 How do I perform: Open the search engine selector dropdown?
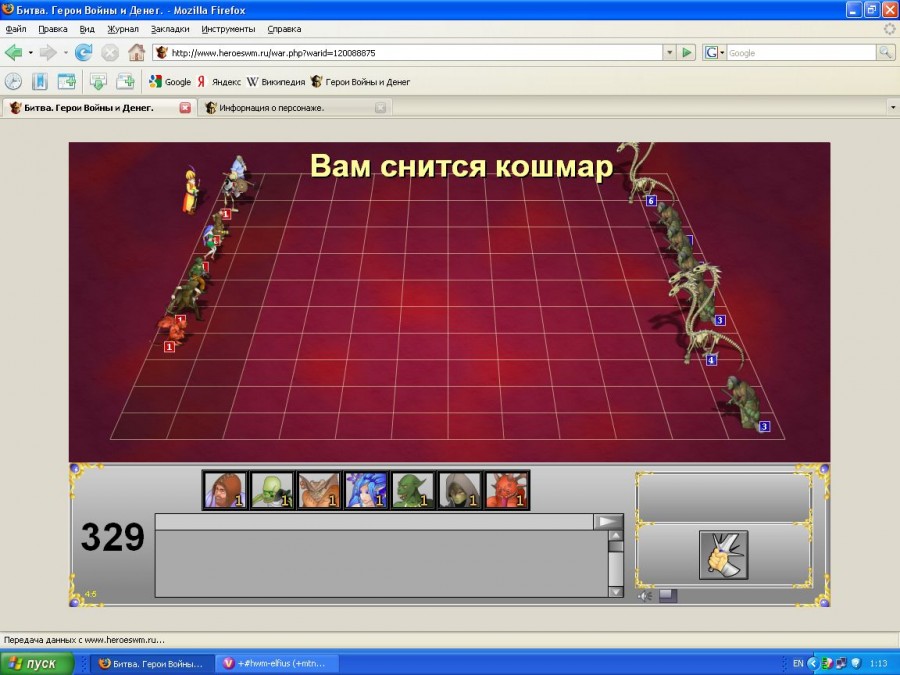(x=715, y=53)
